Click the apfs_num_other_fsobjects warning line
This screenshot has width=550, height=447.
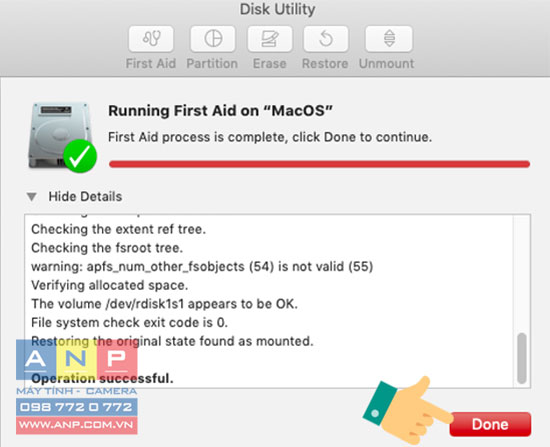(x=202, y=267)
